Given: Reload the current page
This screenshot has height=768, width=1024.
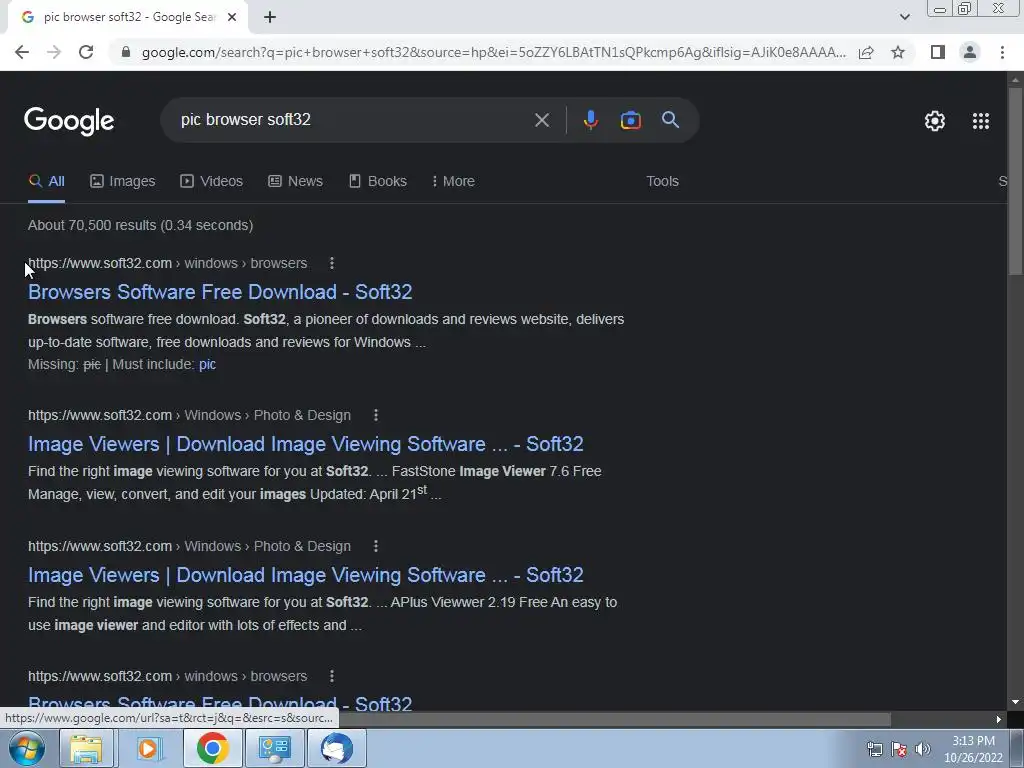Looking at the screenshot, I should coord(86,52).
